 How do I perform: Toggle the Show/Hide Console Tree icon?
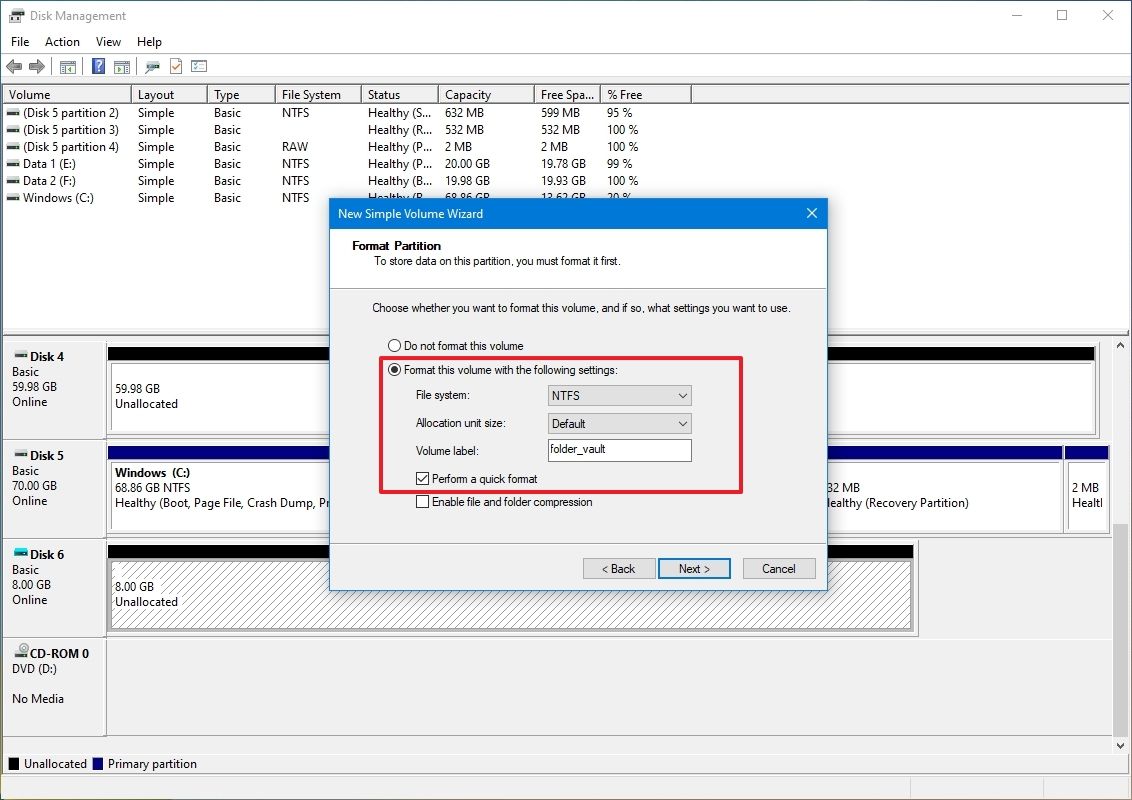67,66
